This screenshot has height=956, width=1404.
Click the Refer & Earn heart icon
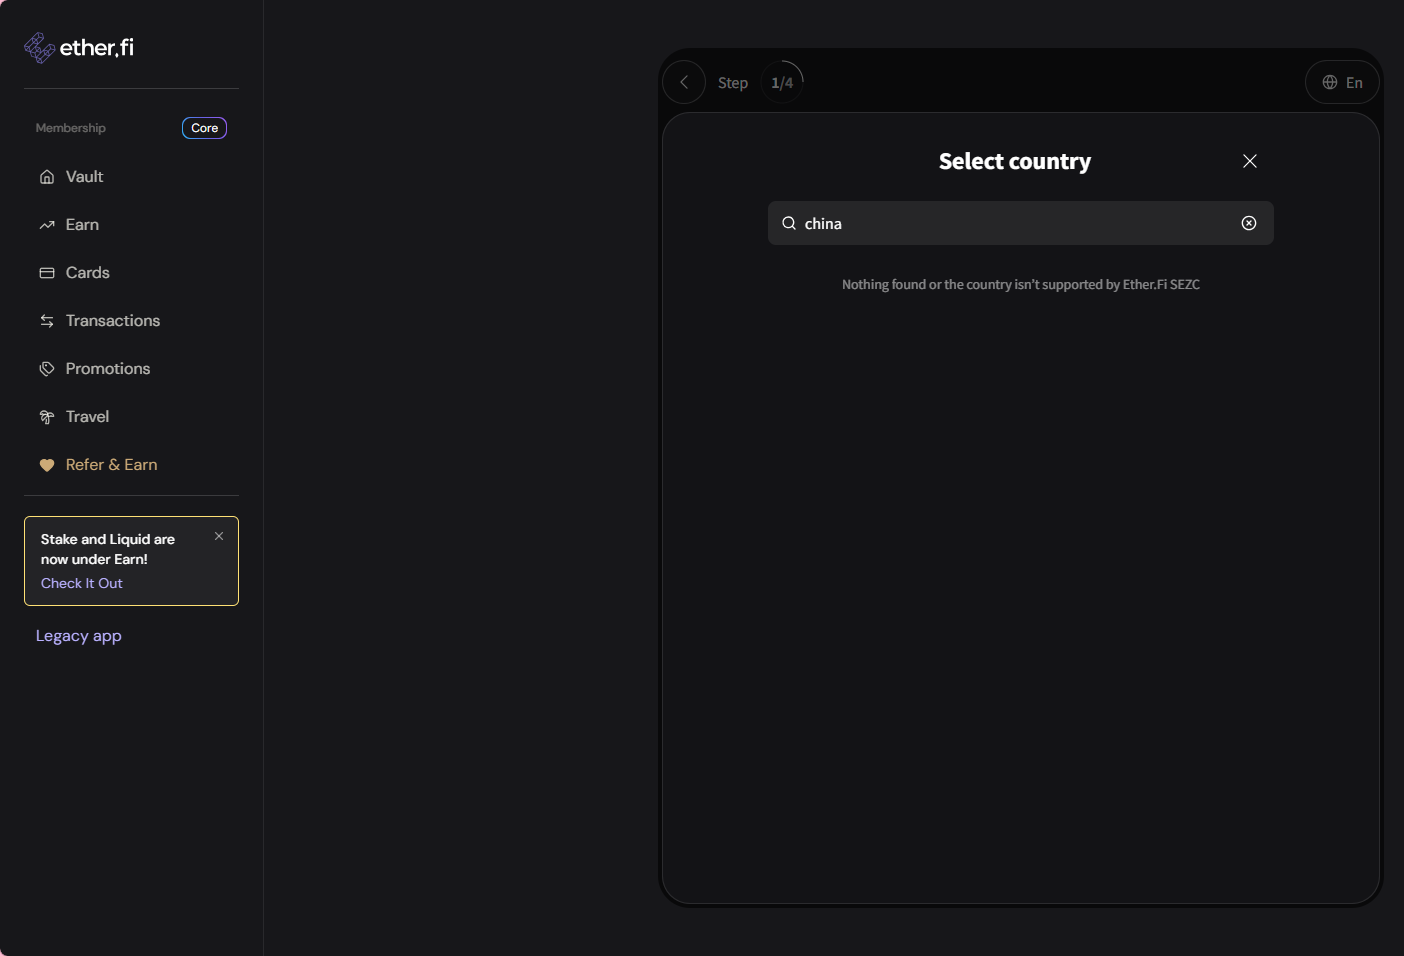pyautogui.click(x=47, y=465)
